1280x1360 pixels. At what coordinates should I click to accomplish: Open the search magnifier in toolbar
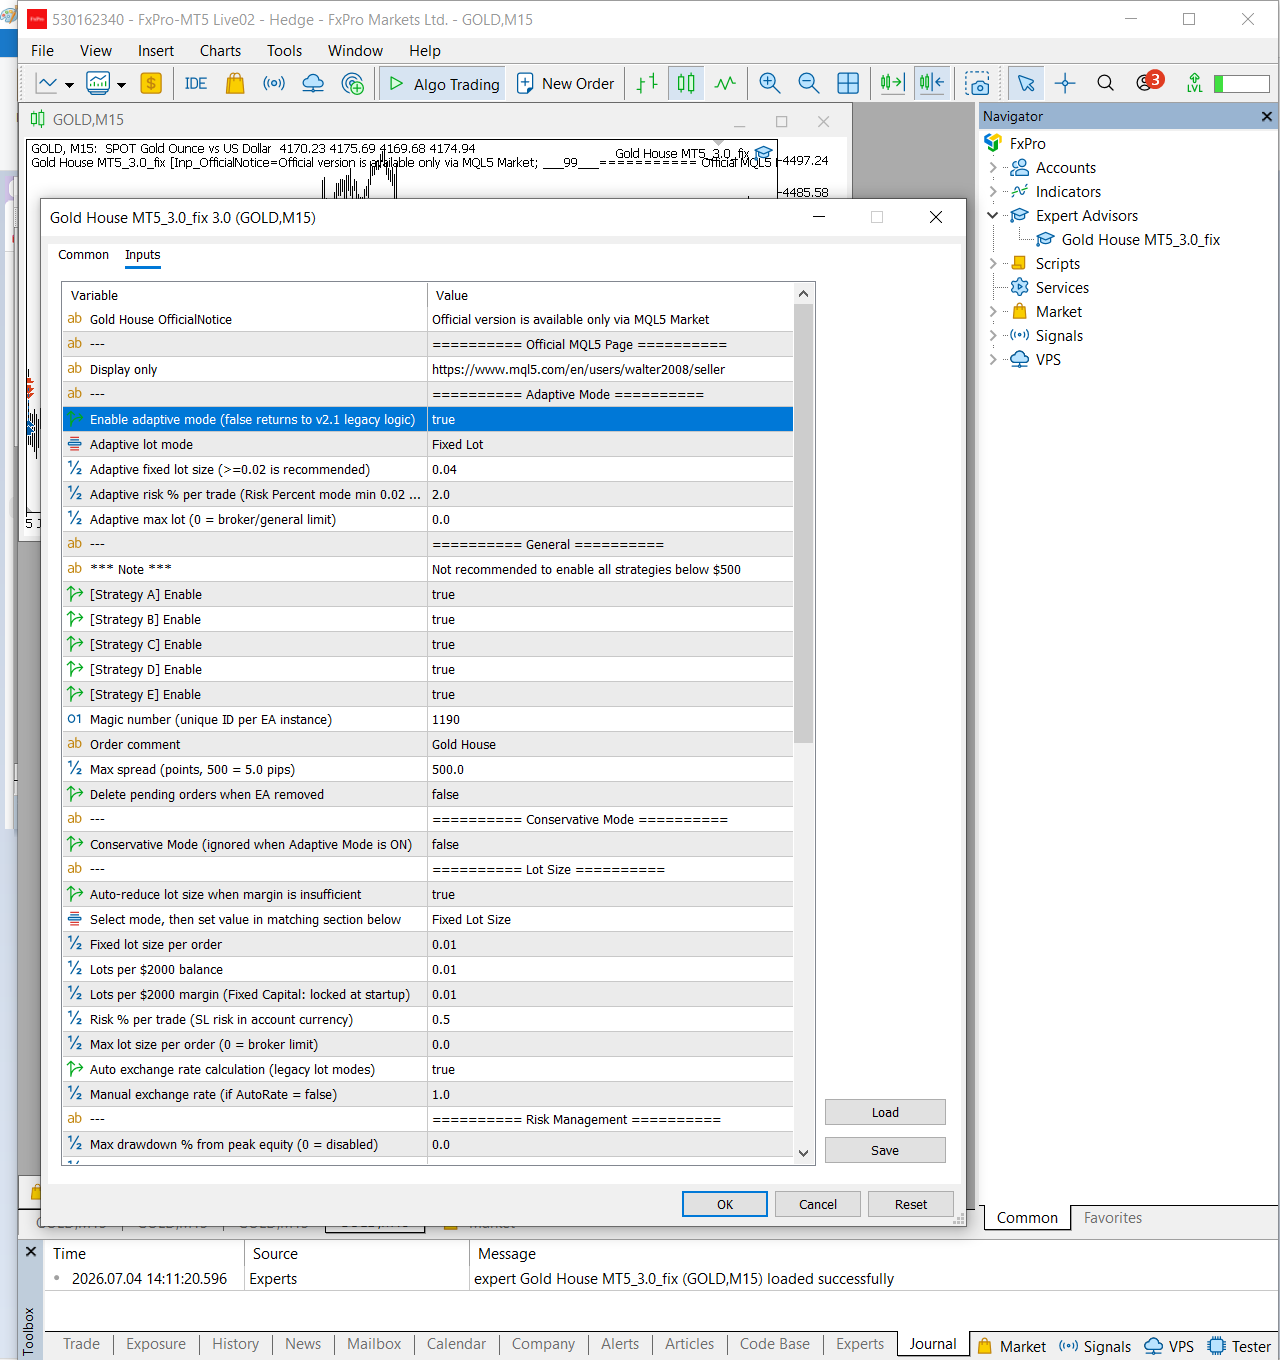1105,84
